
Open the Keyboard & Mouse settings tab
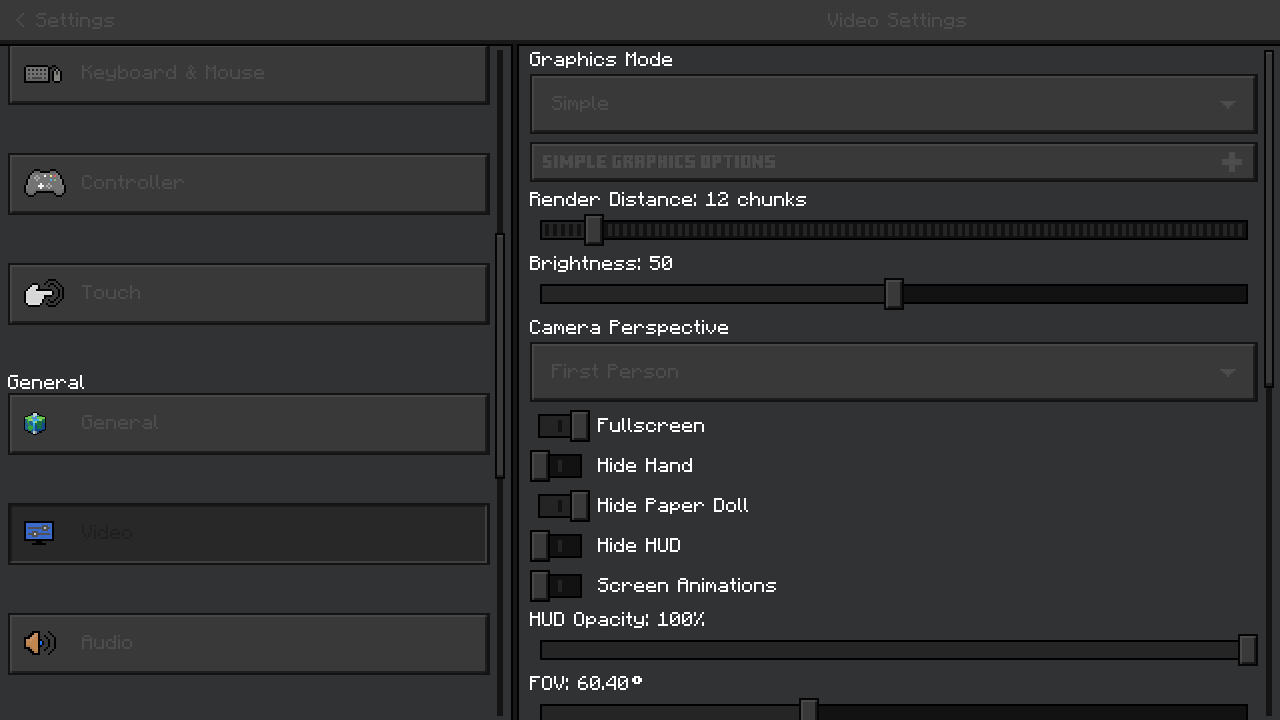[248, 74]
